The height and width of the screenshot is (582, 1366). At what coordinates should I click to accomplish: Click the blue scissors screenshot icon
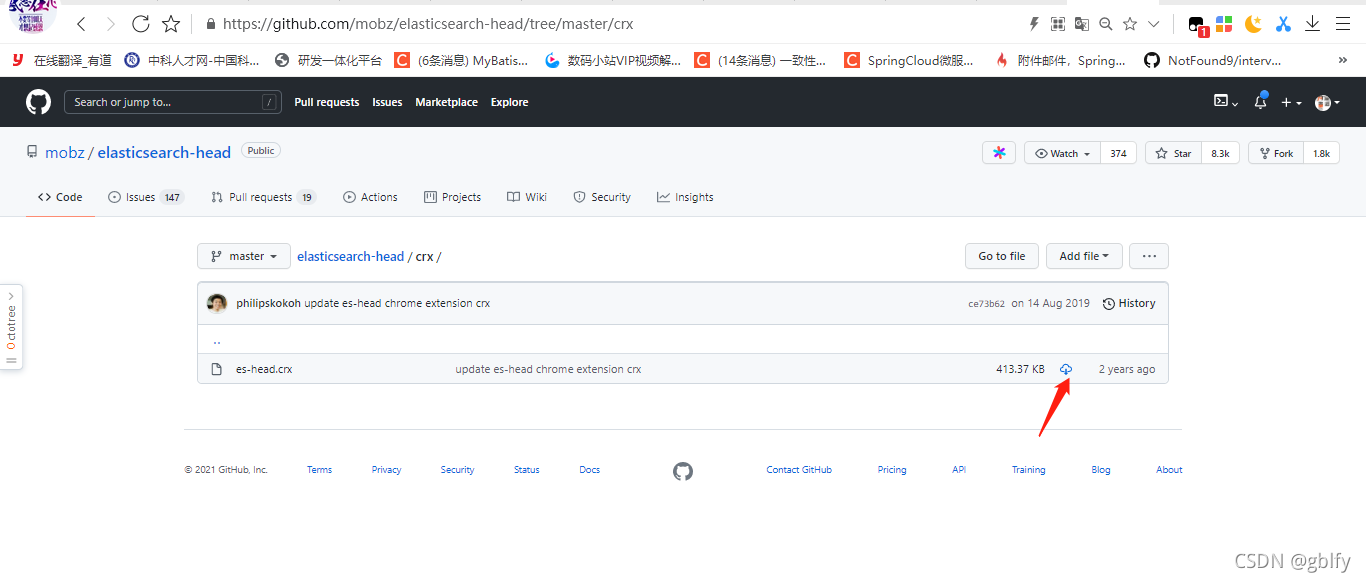[1283, 23]
